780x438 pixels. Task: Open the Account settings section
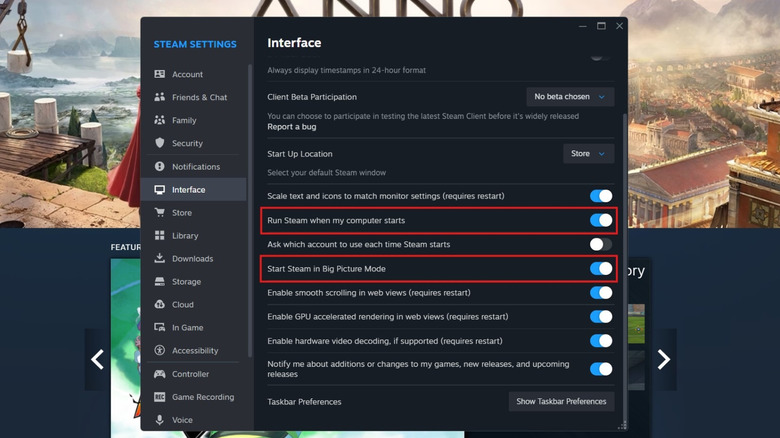(x=194, y=74)
